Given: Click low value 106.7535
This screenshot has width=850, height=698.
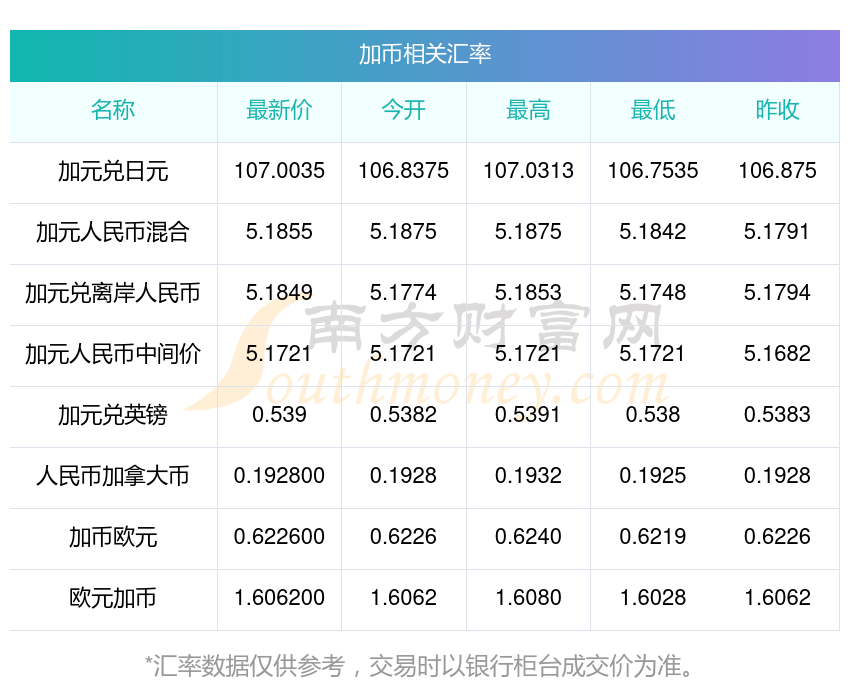Looking at the screenshot, I should coord(653,171).
